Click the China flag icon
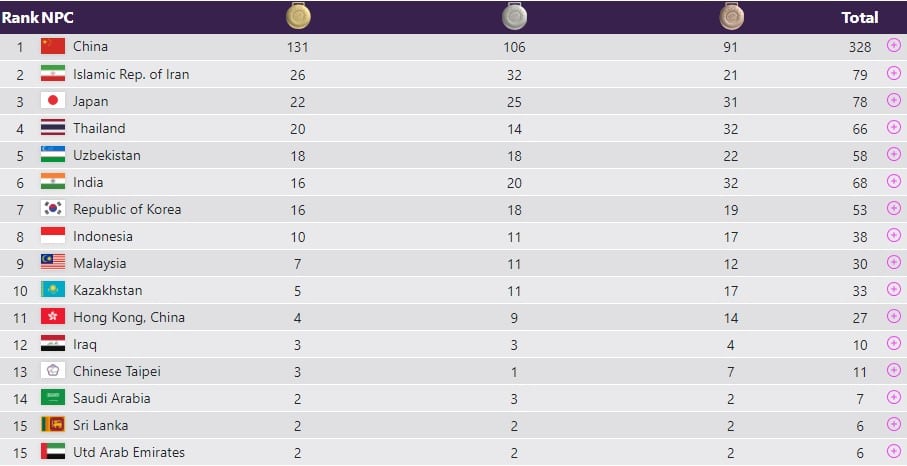The width and height of the screenshot is (907, 466). pos(53,46)
